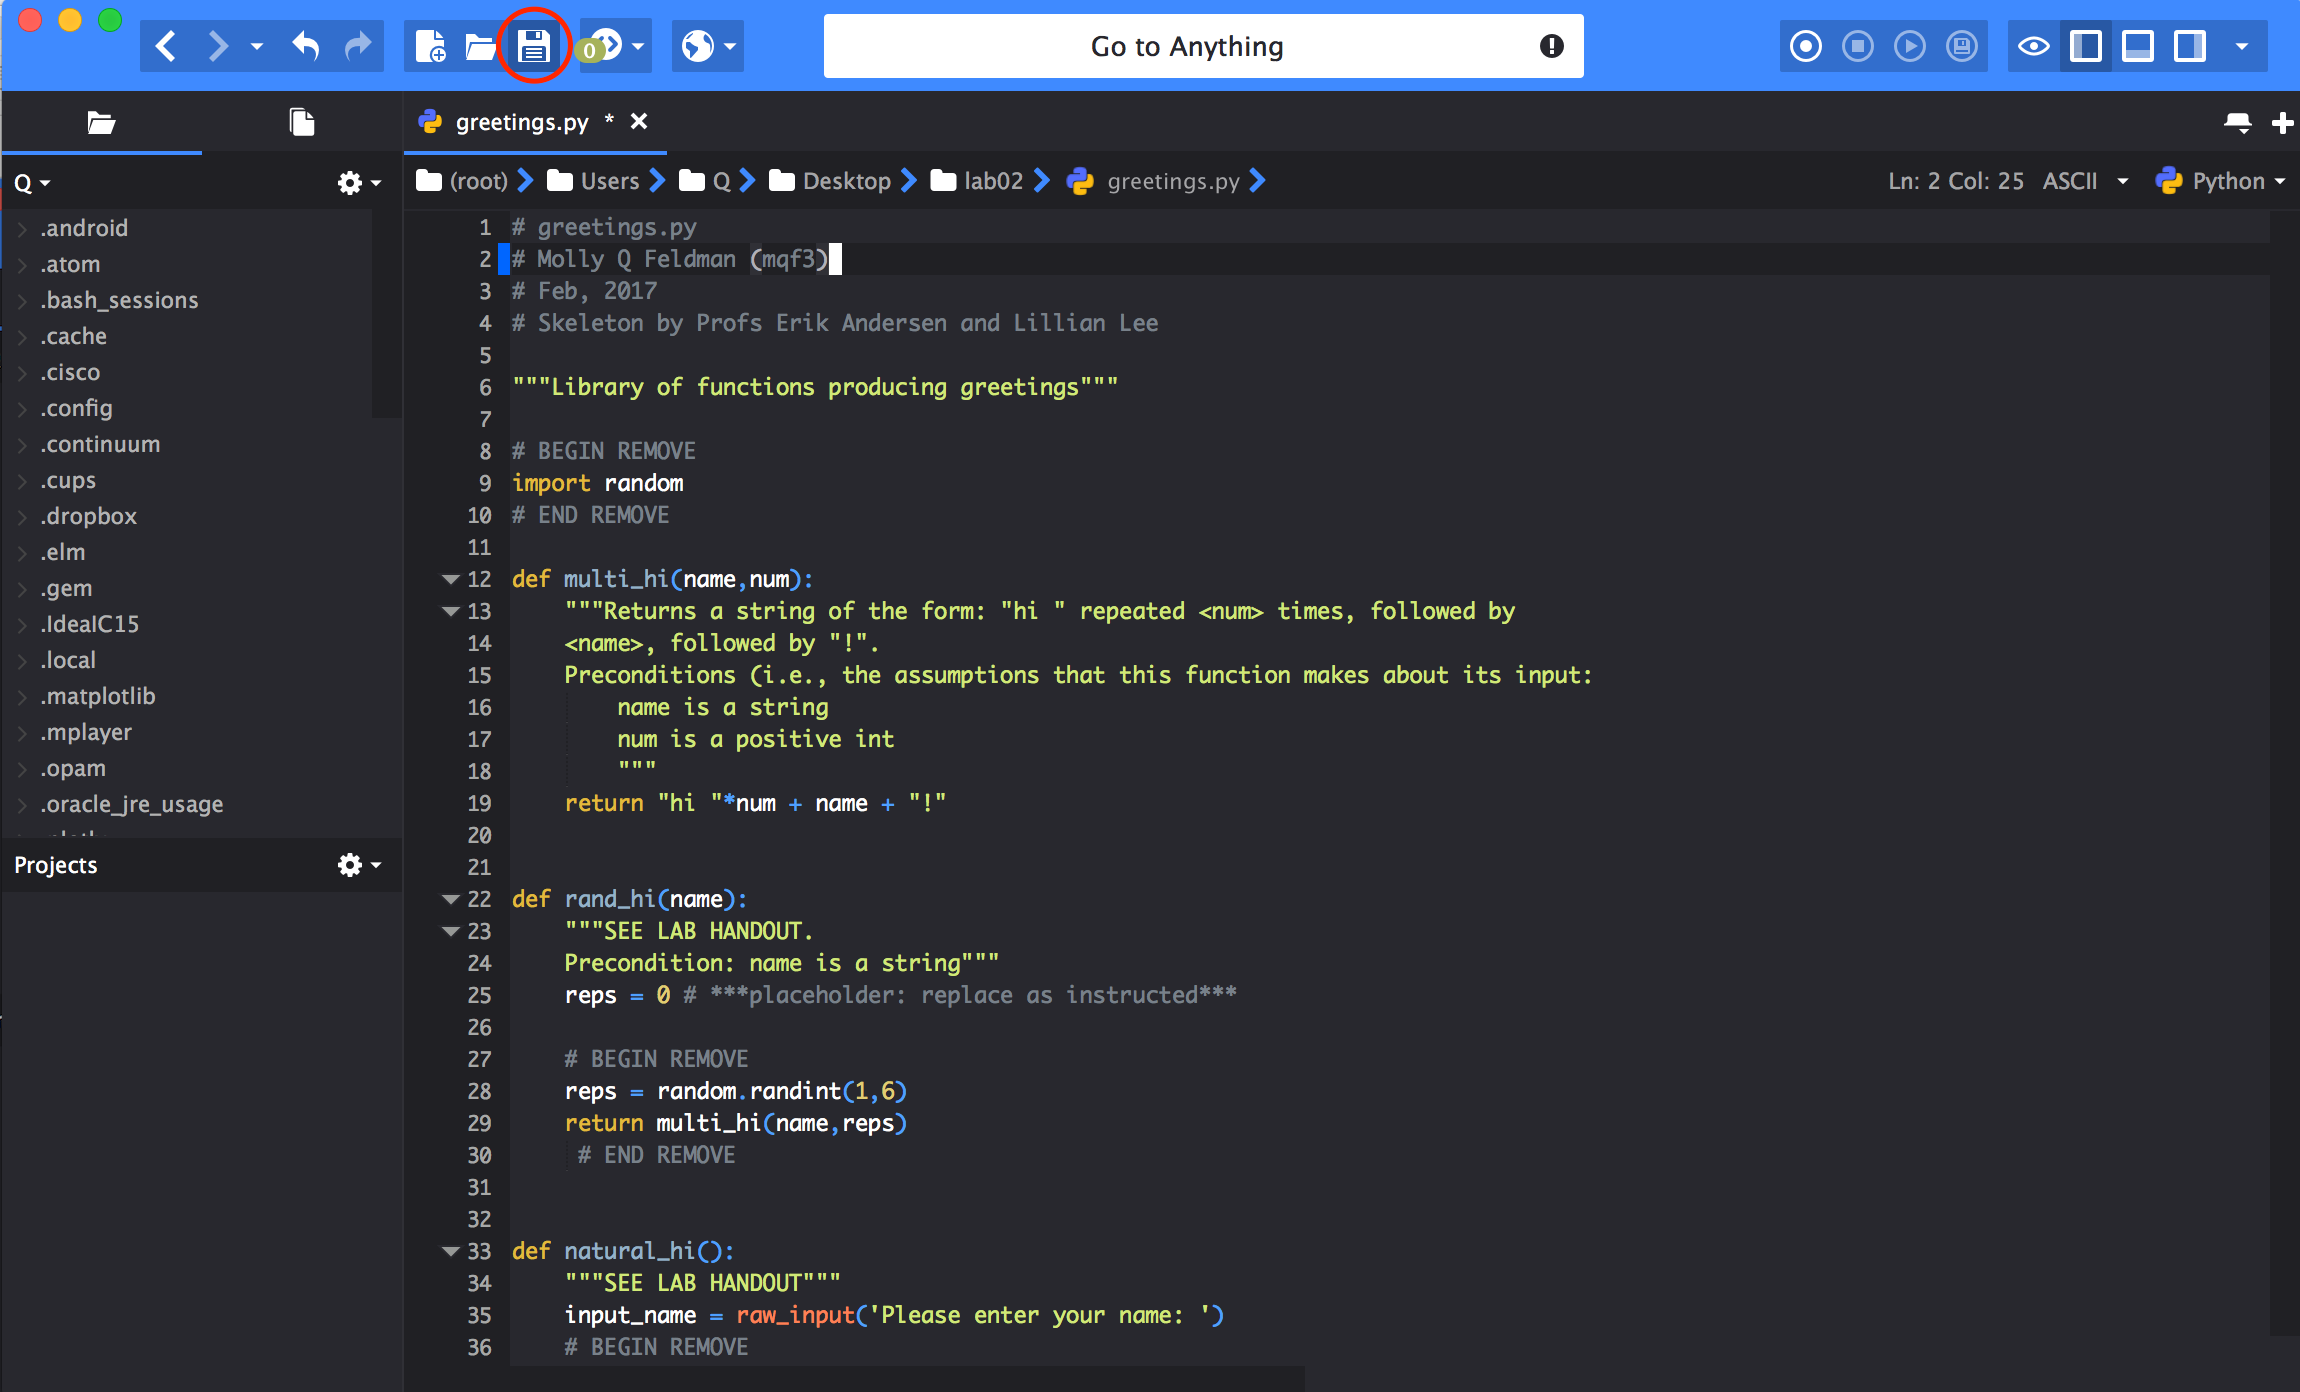Click the Desktop breadcrumb folder
Image resolution: width=2300 pixels, height=1392 pixels.
845,181
